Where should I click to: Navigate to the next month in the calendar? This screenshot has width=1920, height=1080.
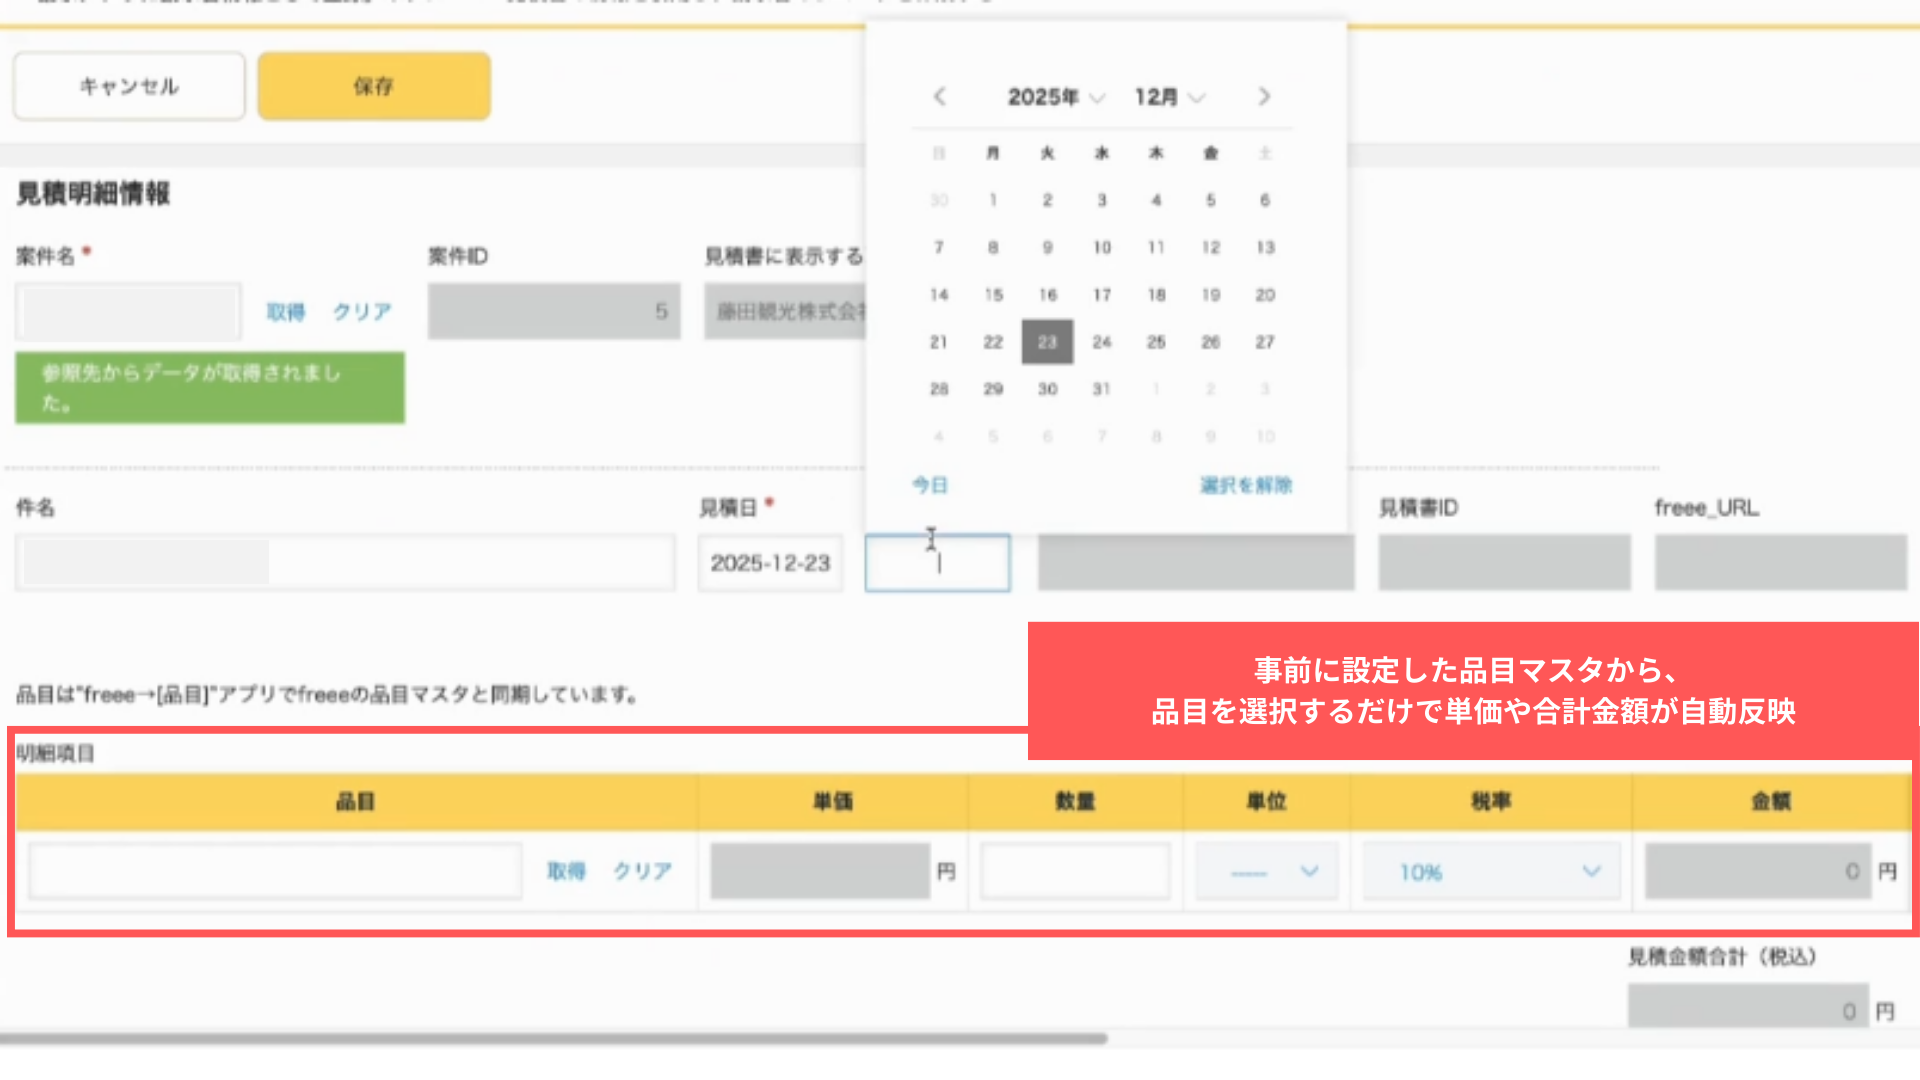coord(1263,96)
